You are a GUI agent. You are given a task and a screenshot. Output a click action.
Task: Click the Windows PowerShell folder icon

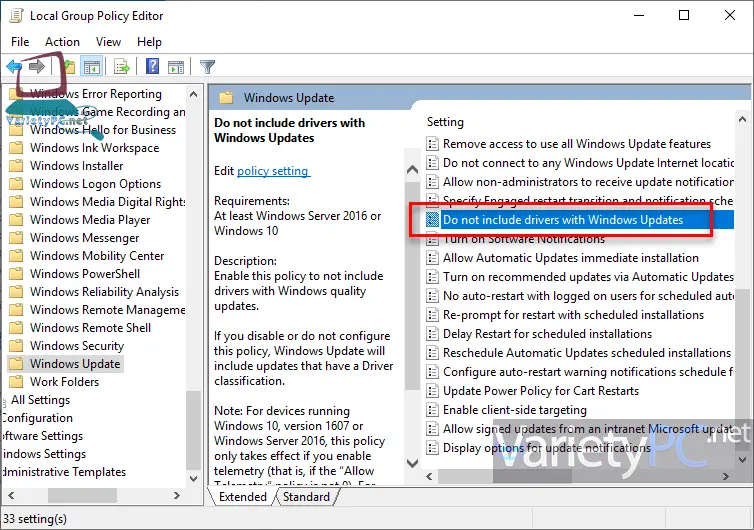point(16,274)
